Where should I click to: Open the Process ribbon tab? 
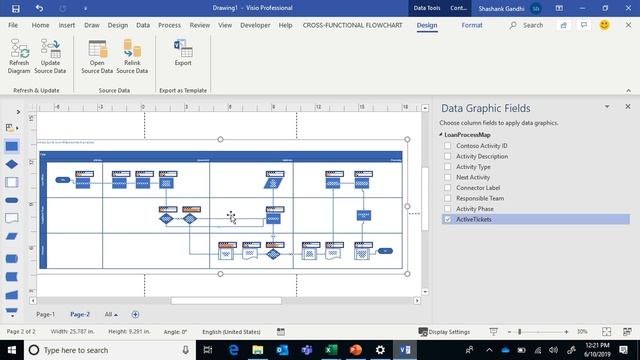169,25
